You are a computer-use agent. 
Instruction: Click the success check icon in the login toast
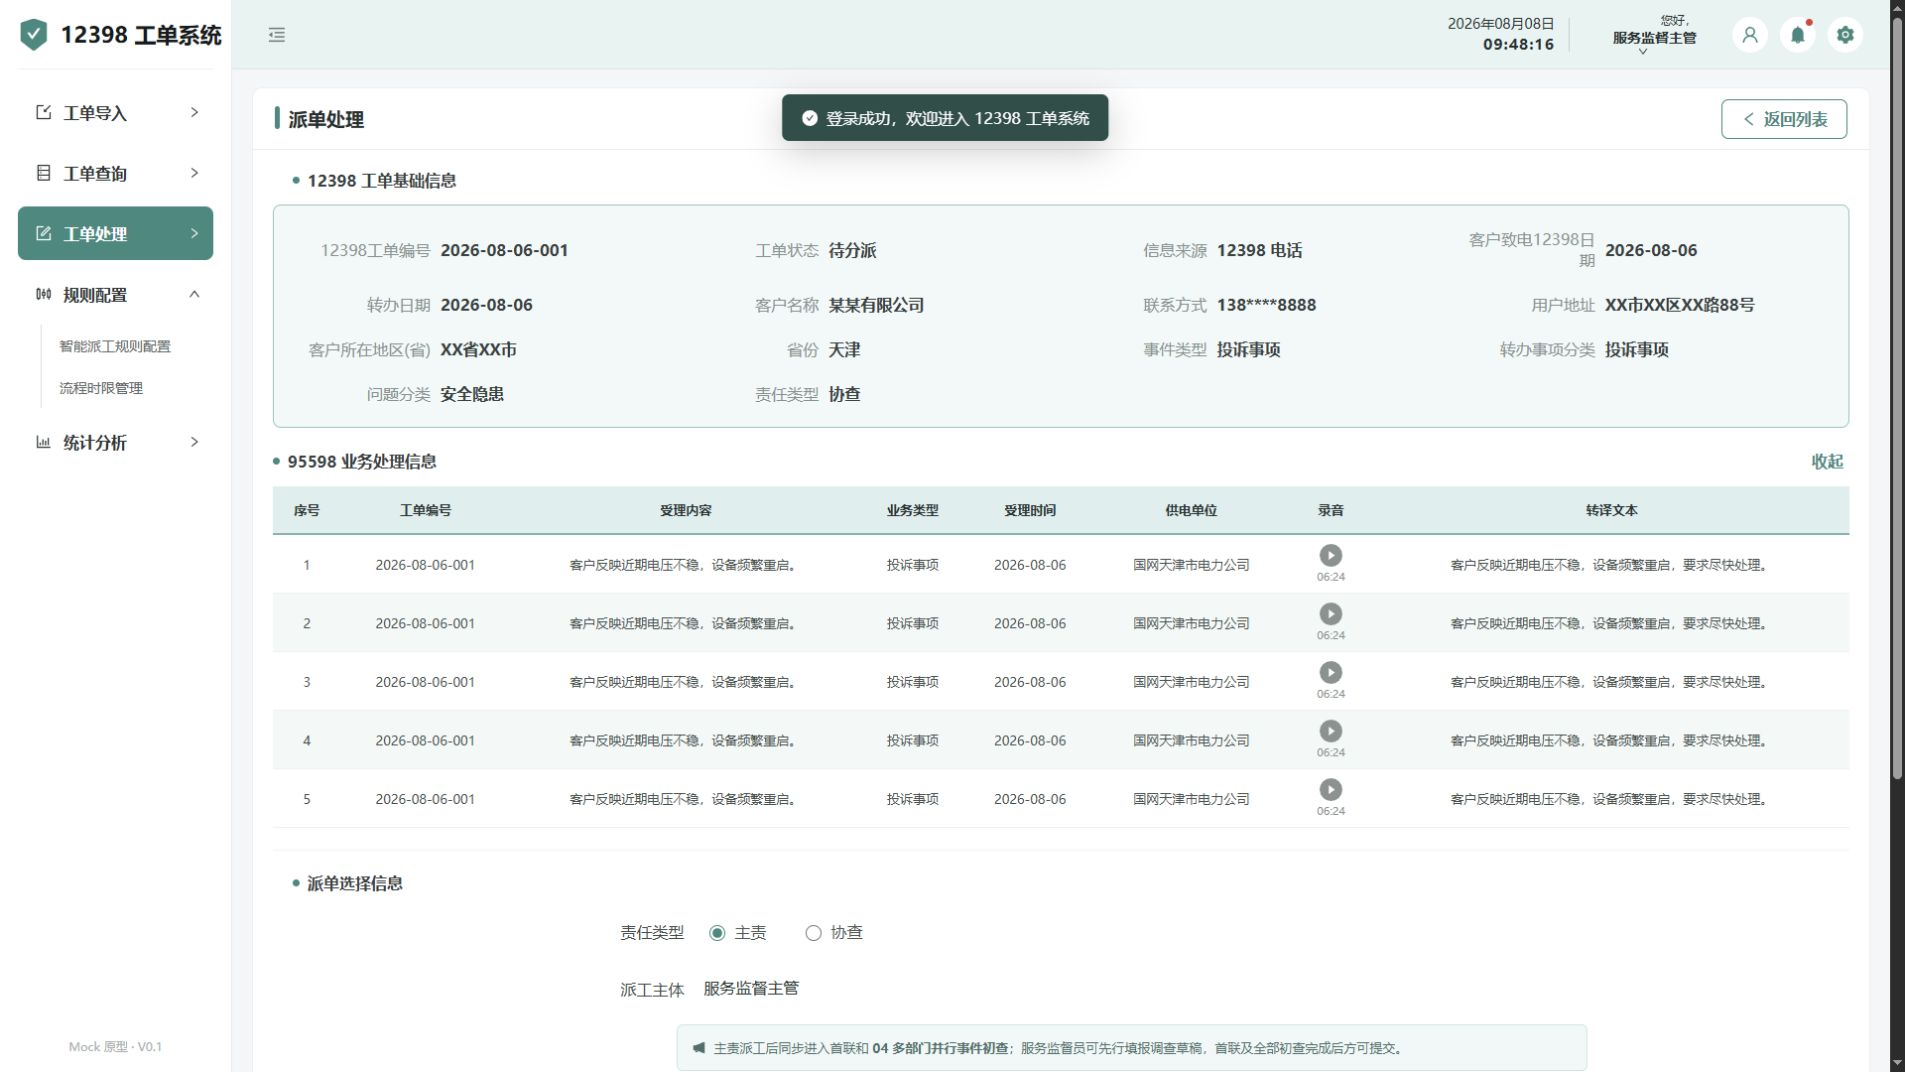[x=810, y=118]
